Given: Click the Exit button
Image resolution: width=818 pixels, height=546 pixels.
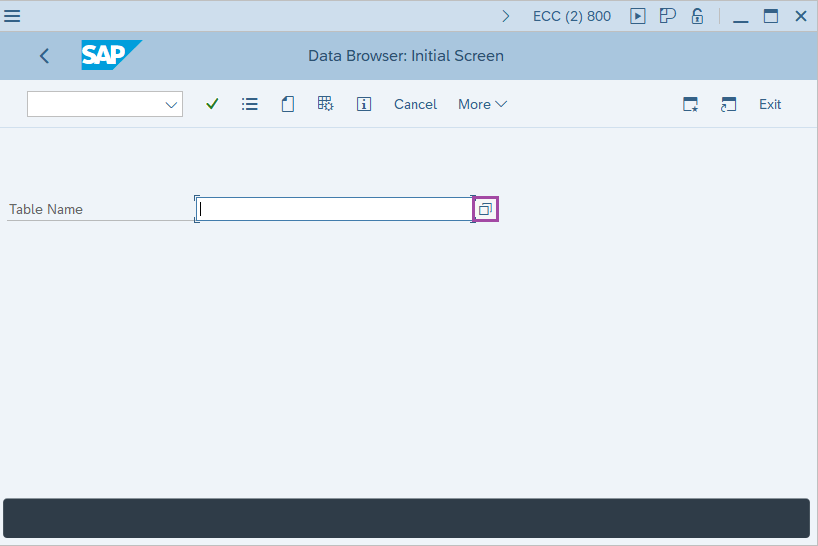Looking at the screenshot, I should (x=770, y=104).
